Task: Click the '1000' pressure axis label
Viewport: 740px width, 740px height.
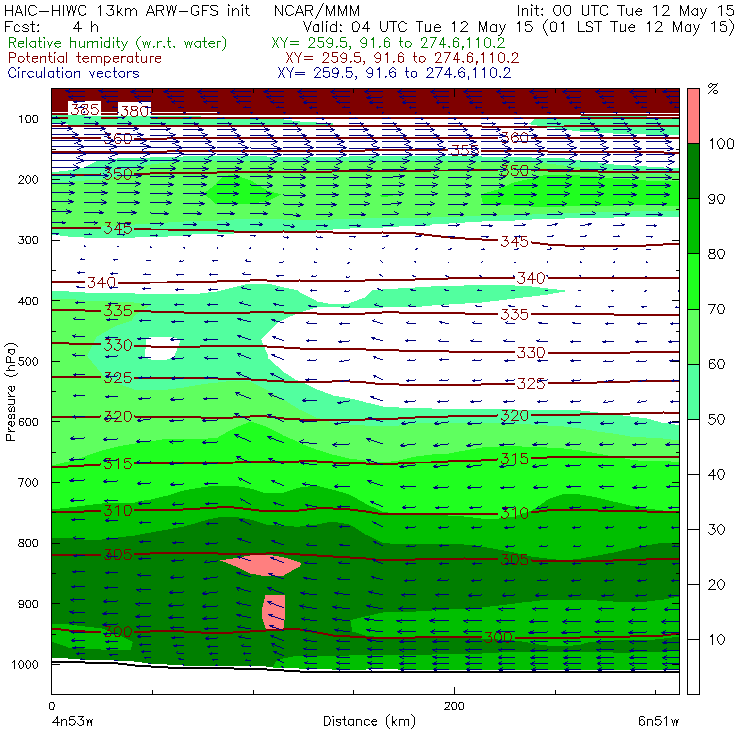Action: [25, 664]
